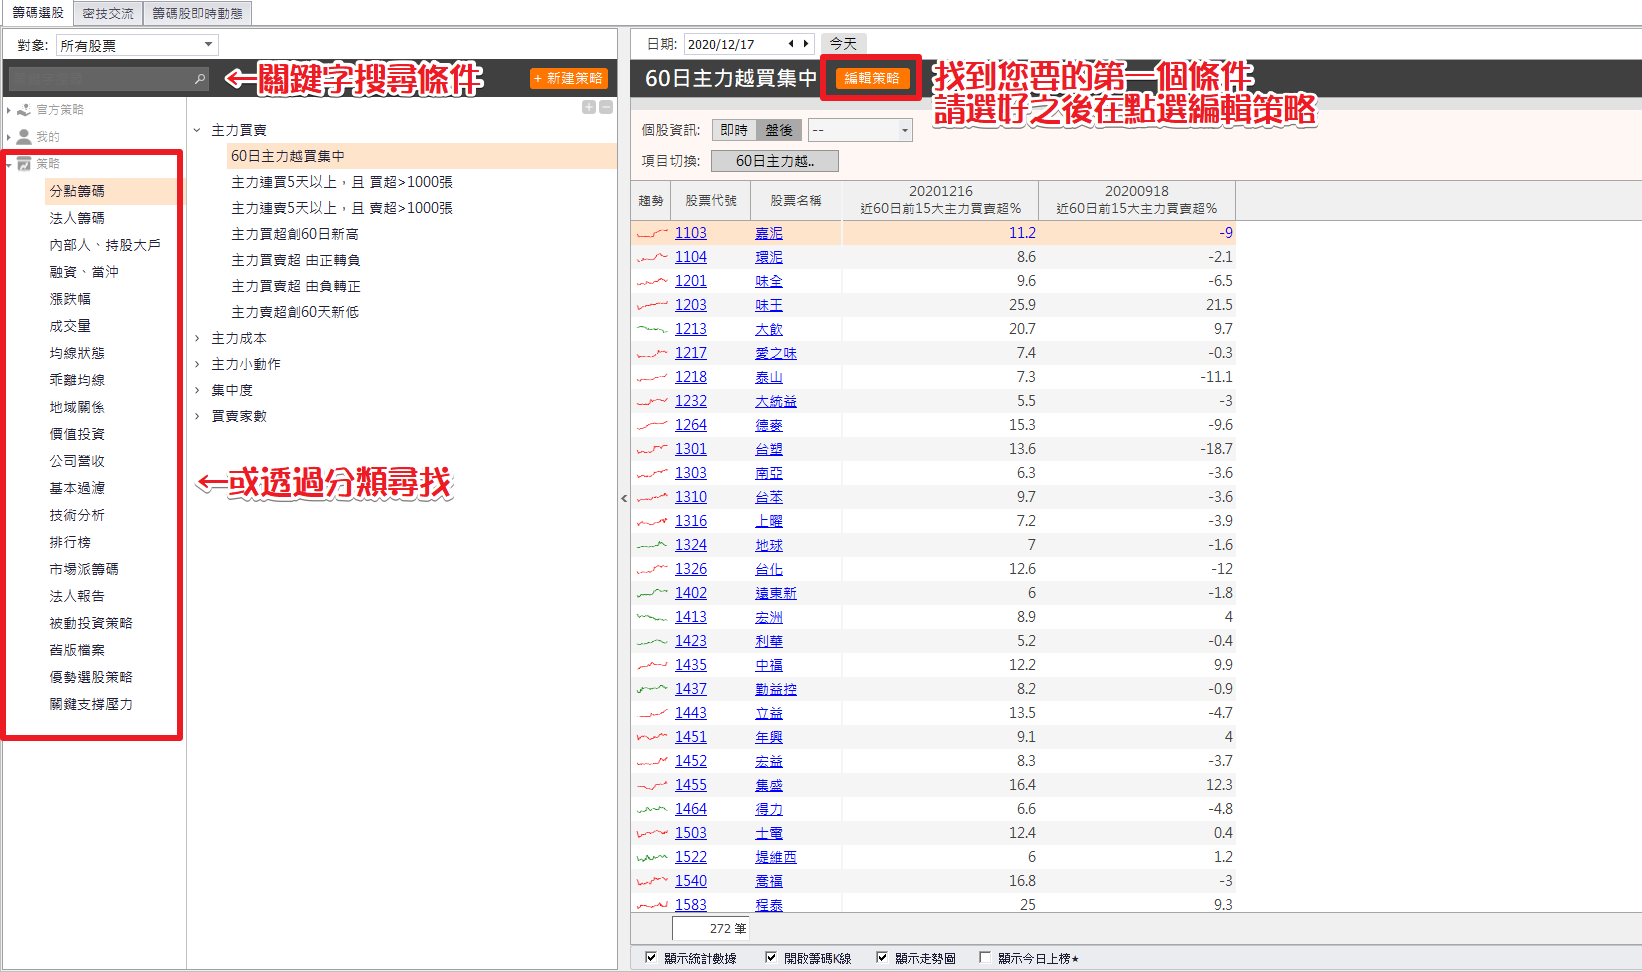Select the 關鍵支撐壓力 category
This screenshot has height=972, width=1642.
tap(91, 704)
